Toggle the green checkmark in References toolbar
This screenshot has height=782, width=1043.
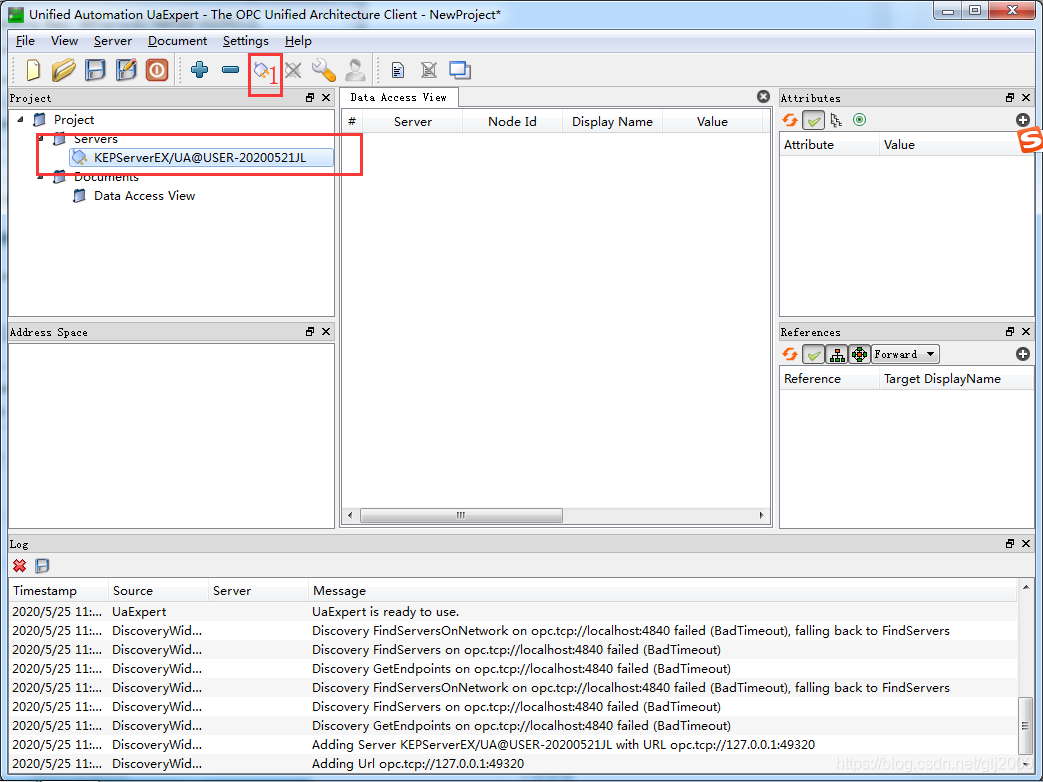[814, 354]
